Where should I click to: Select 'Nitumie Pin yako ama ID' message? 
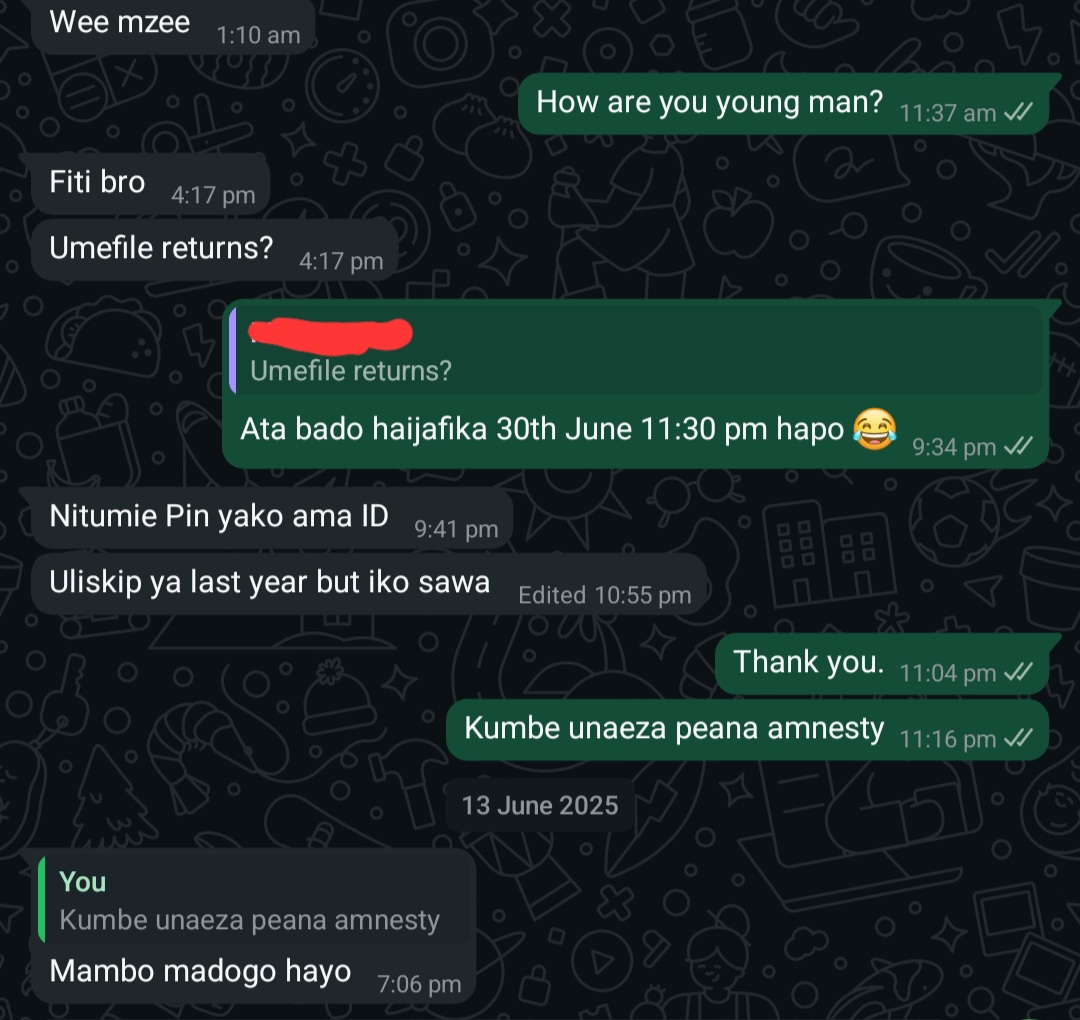pyautogui.click(x=219, y=517)
